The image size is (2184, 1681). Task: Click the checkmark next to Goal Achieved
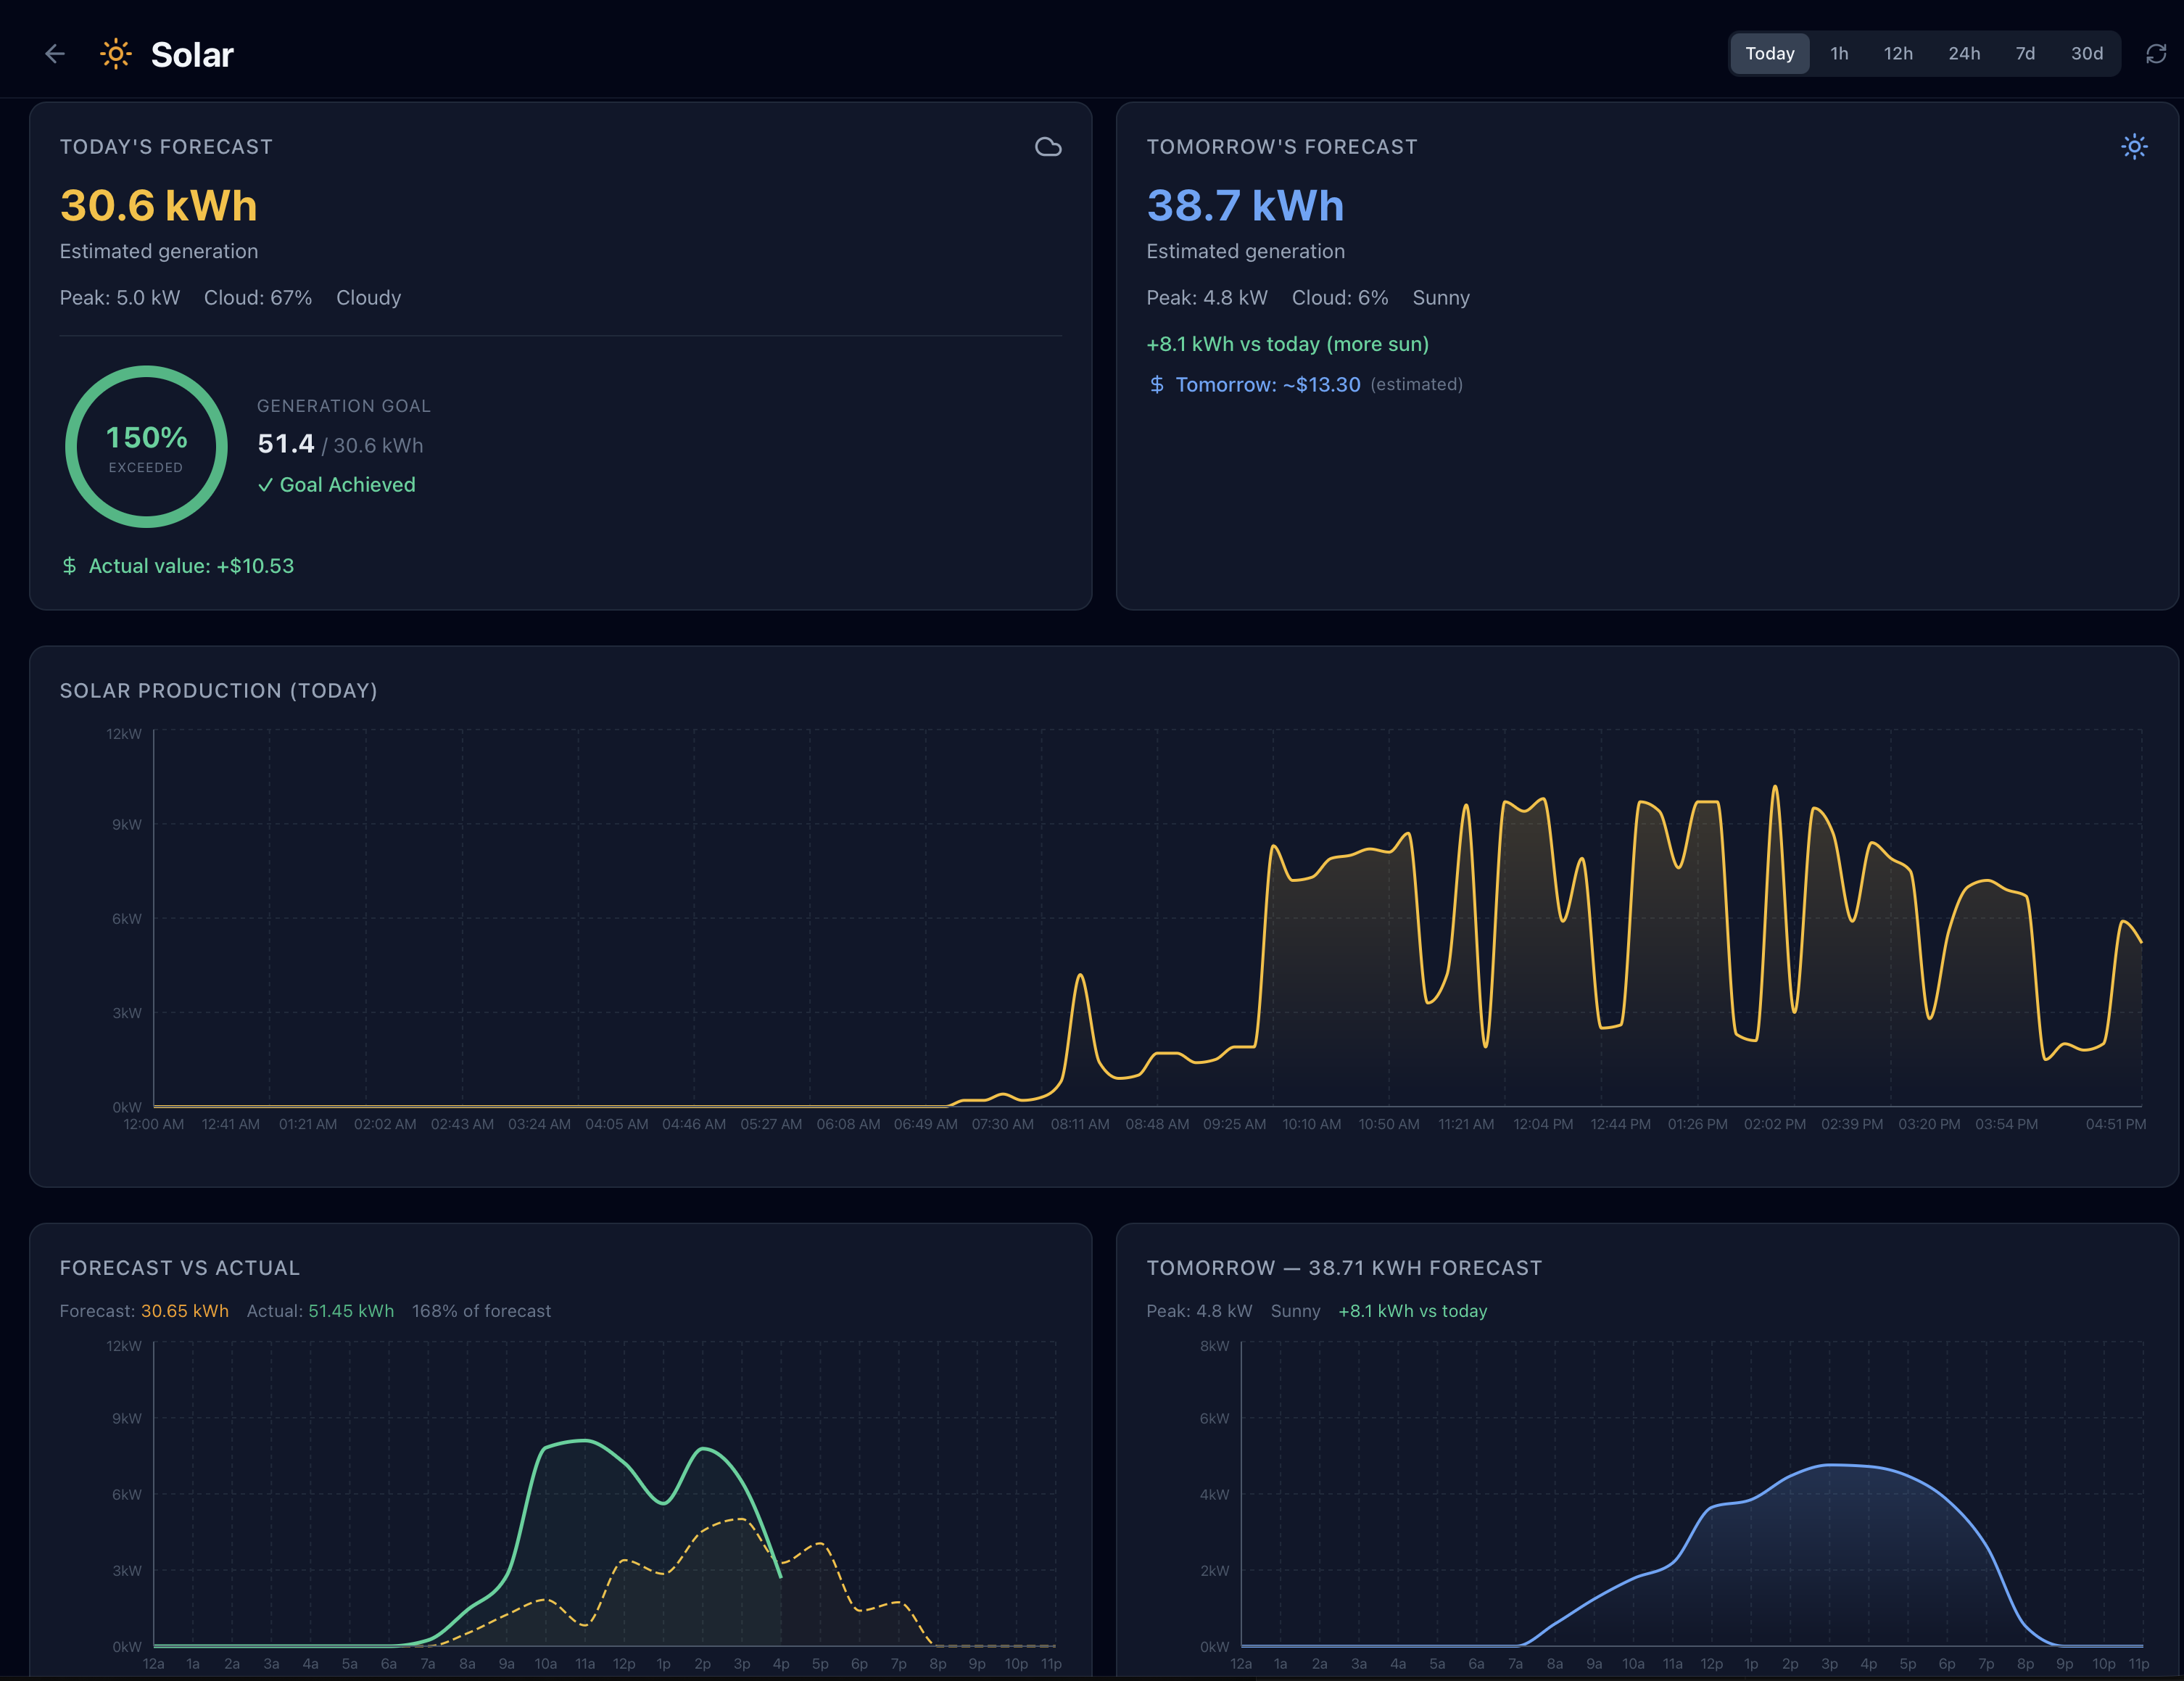click(266, 485)
